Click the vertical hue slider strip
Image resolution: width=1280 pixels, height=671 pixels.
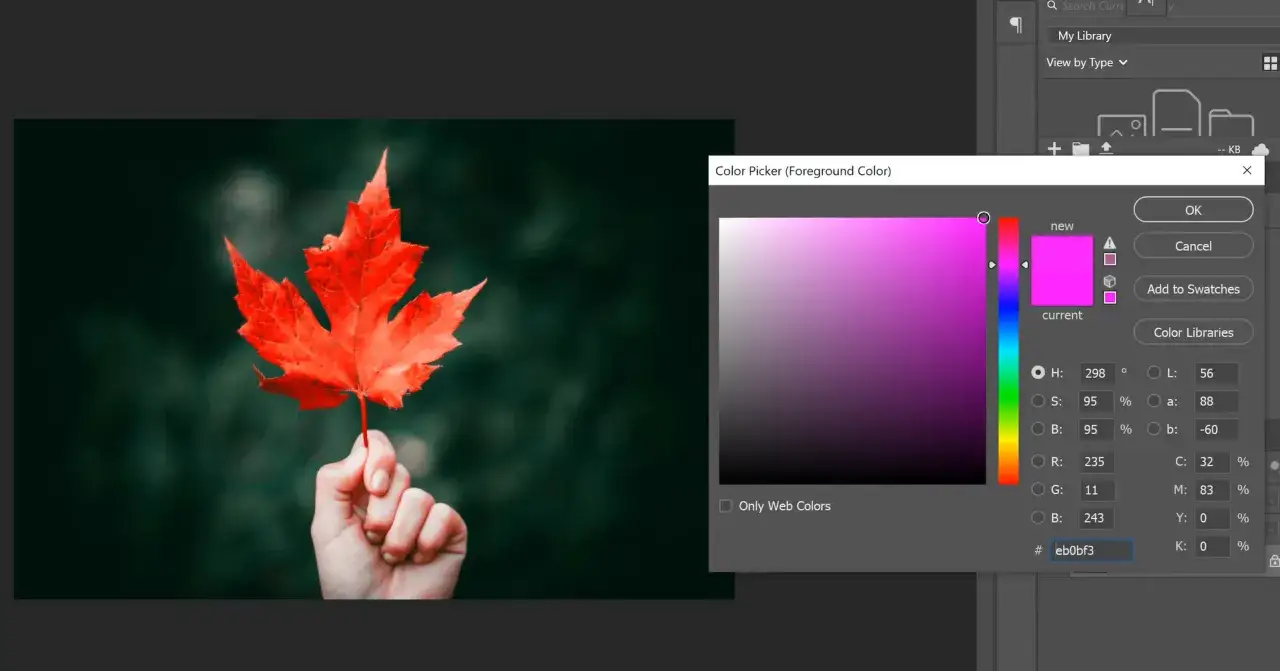coord(1008,350)
